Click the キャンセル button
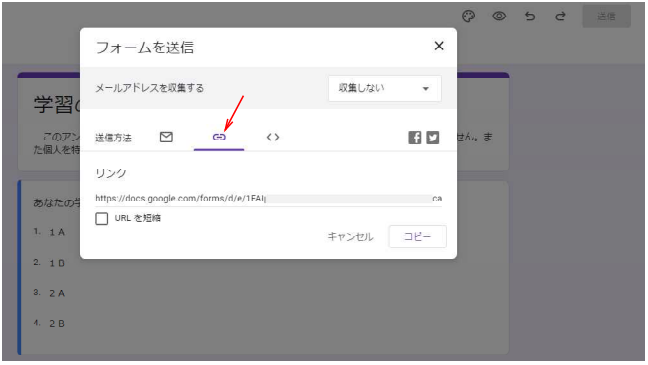This screenshot has width=648, height=365. point(350,237)
